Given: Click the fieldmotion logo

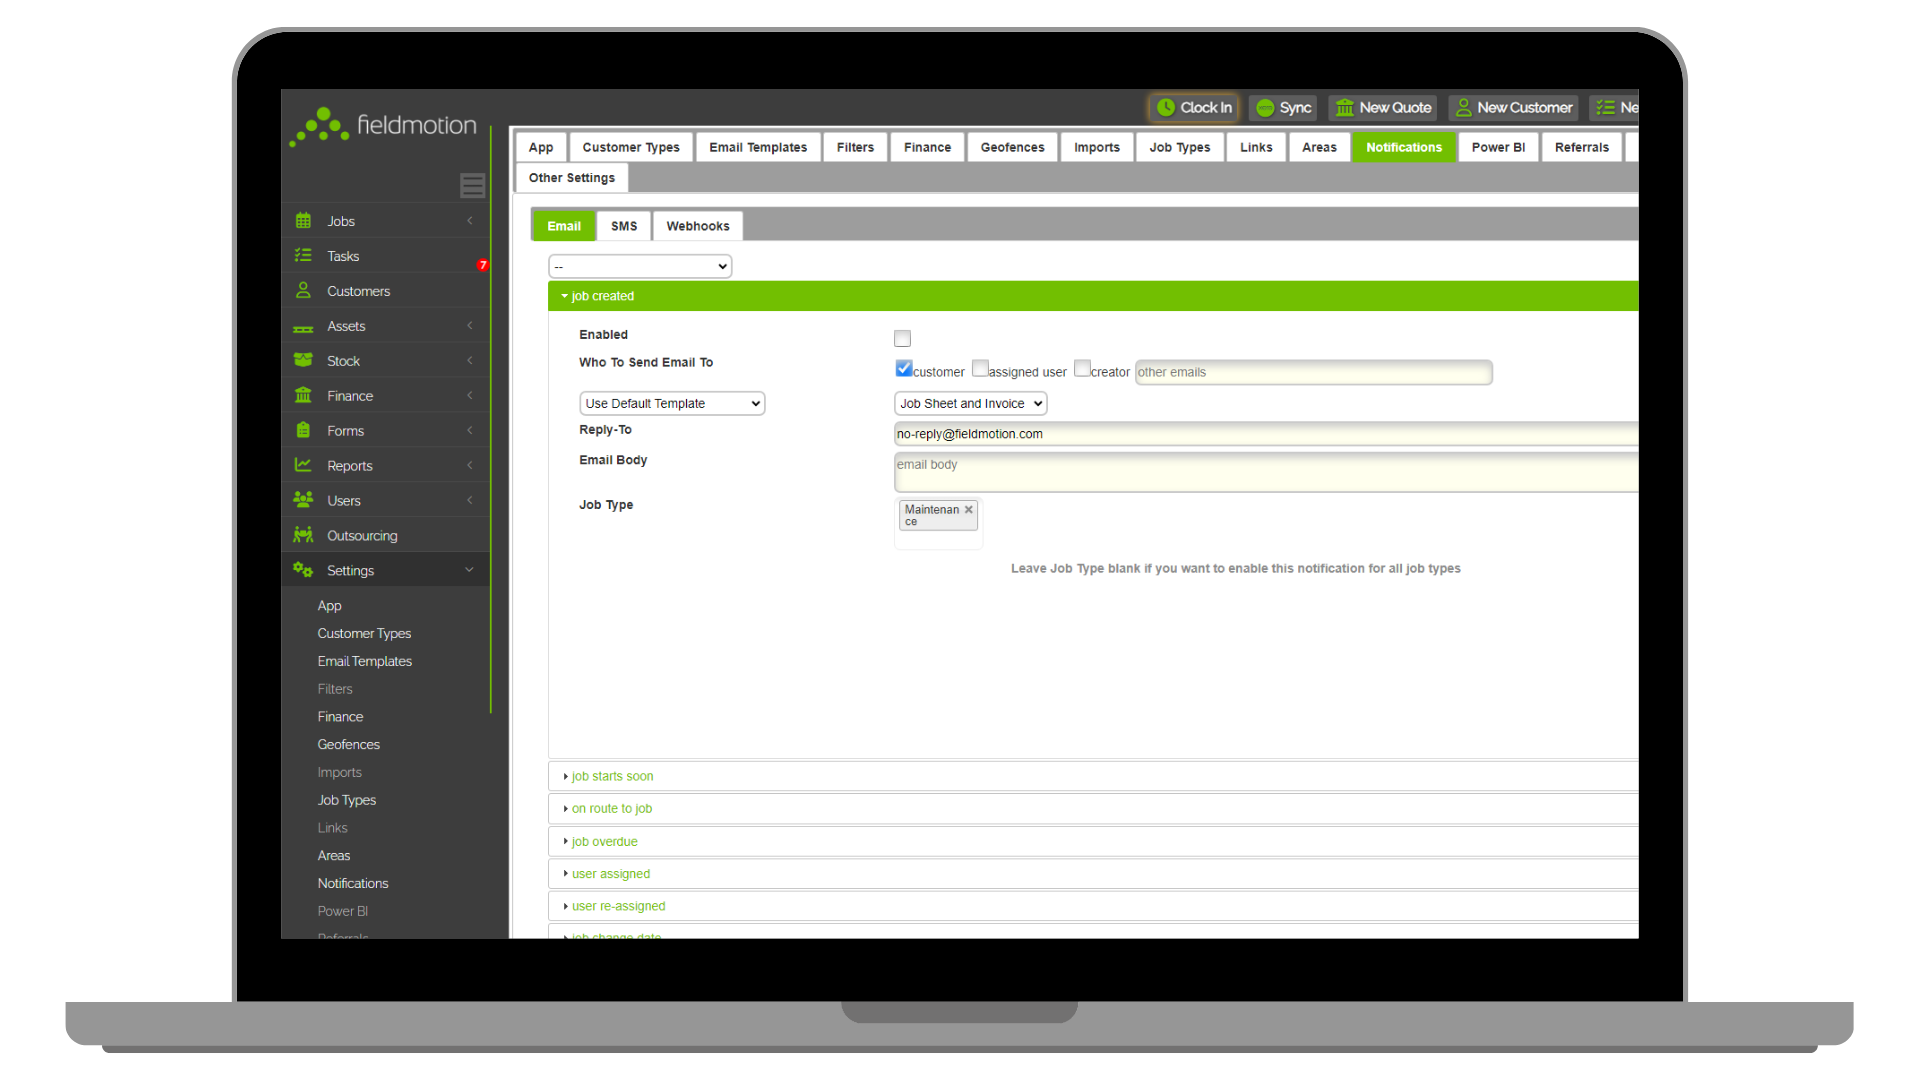Looking at the screenshot, I should tap(383, 124).
